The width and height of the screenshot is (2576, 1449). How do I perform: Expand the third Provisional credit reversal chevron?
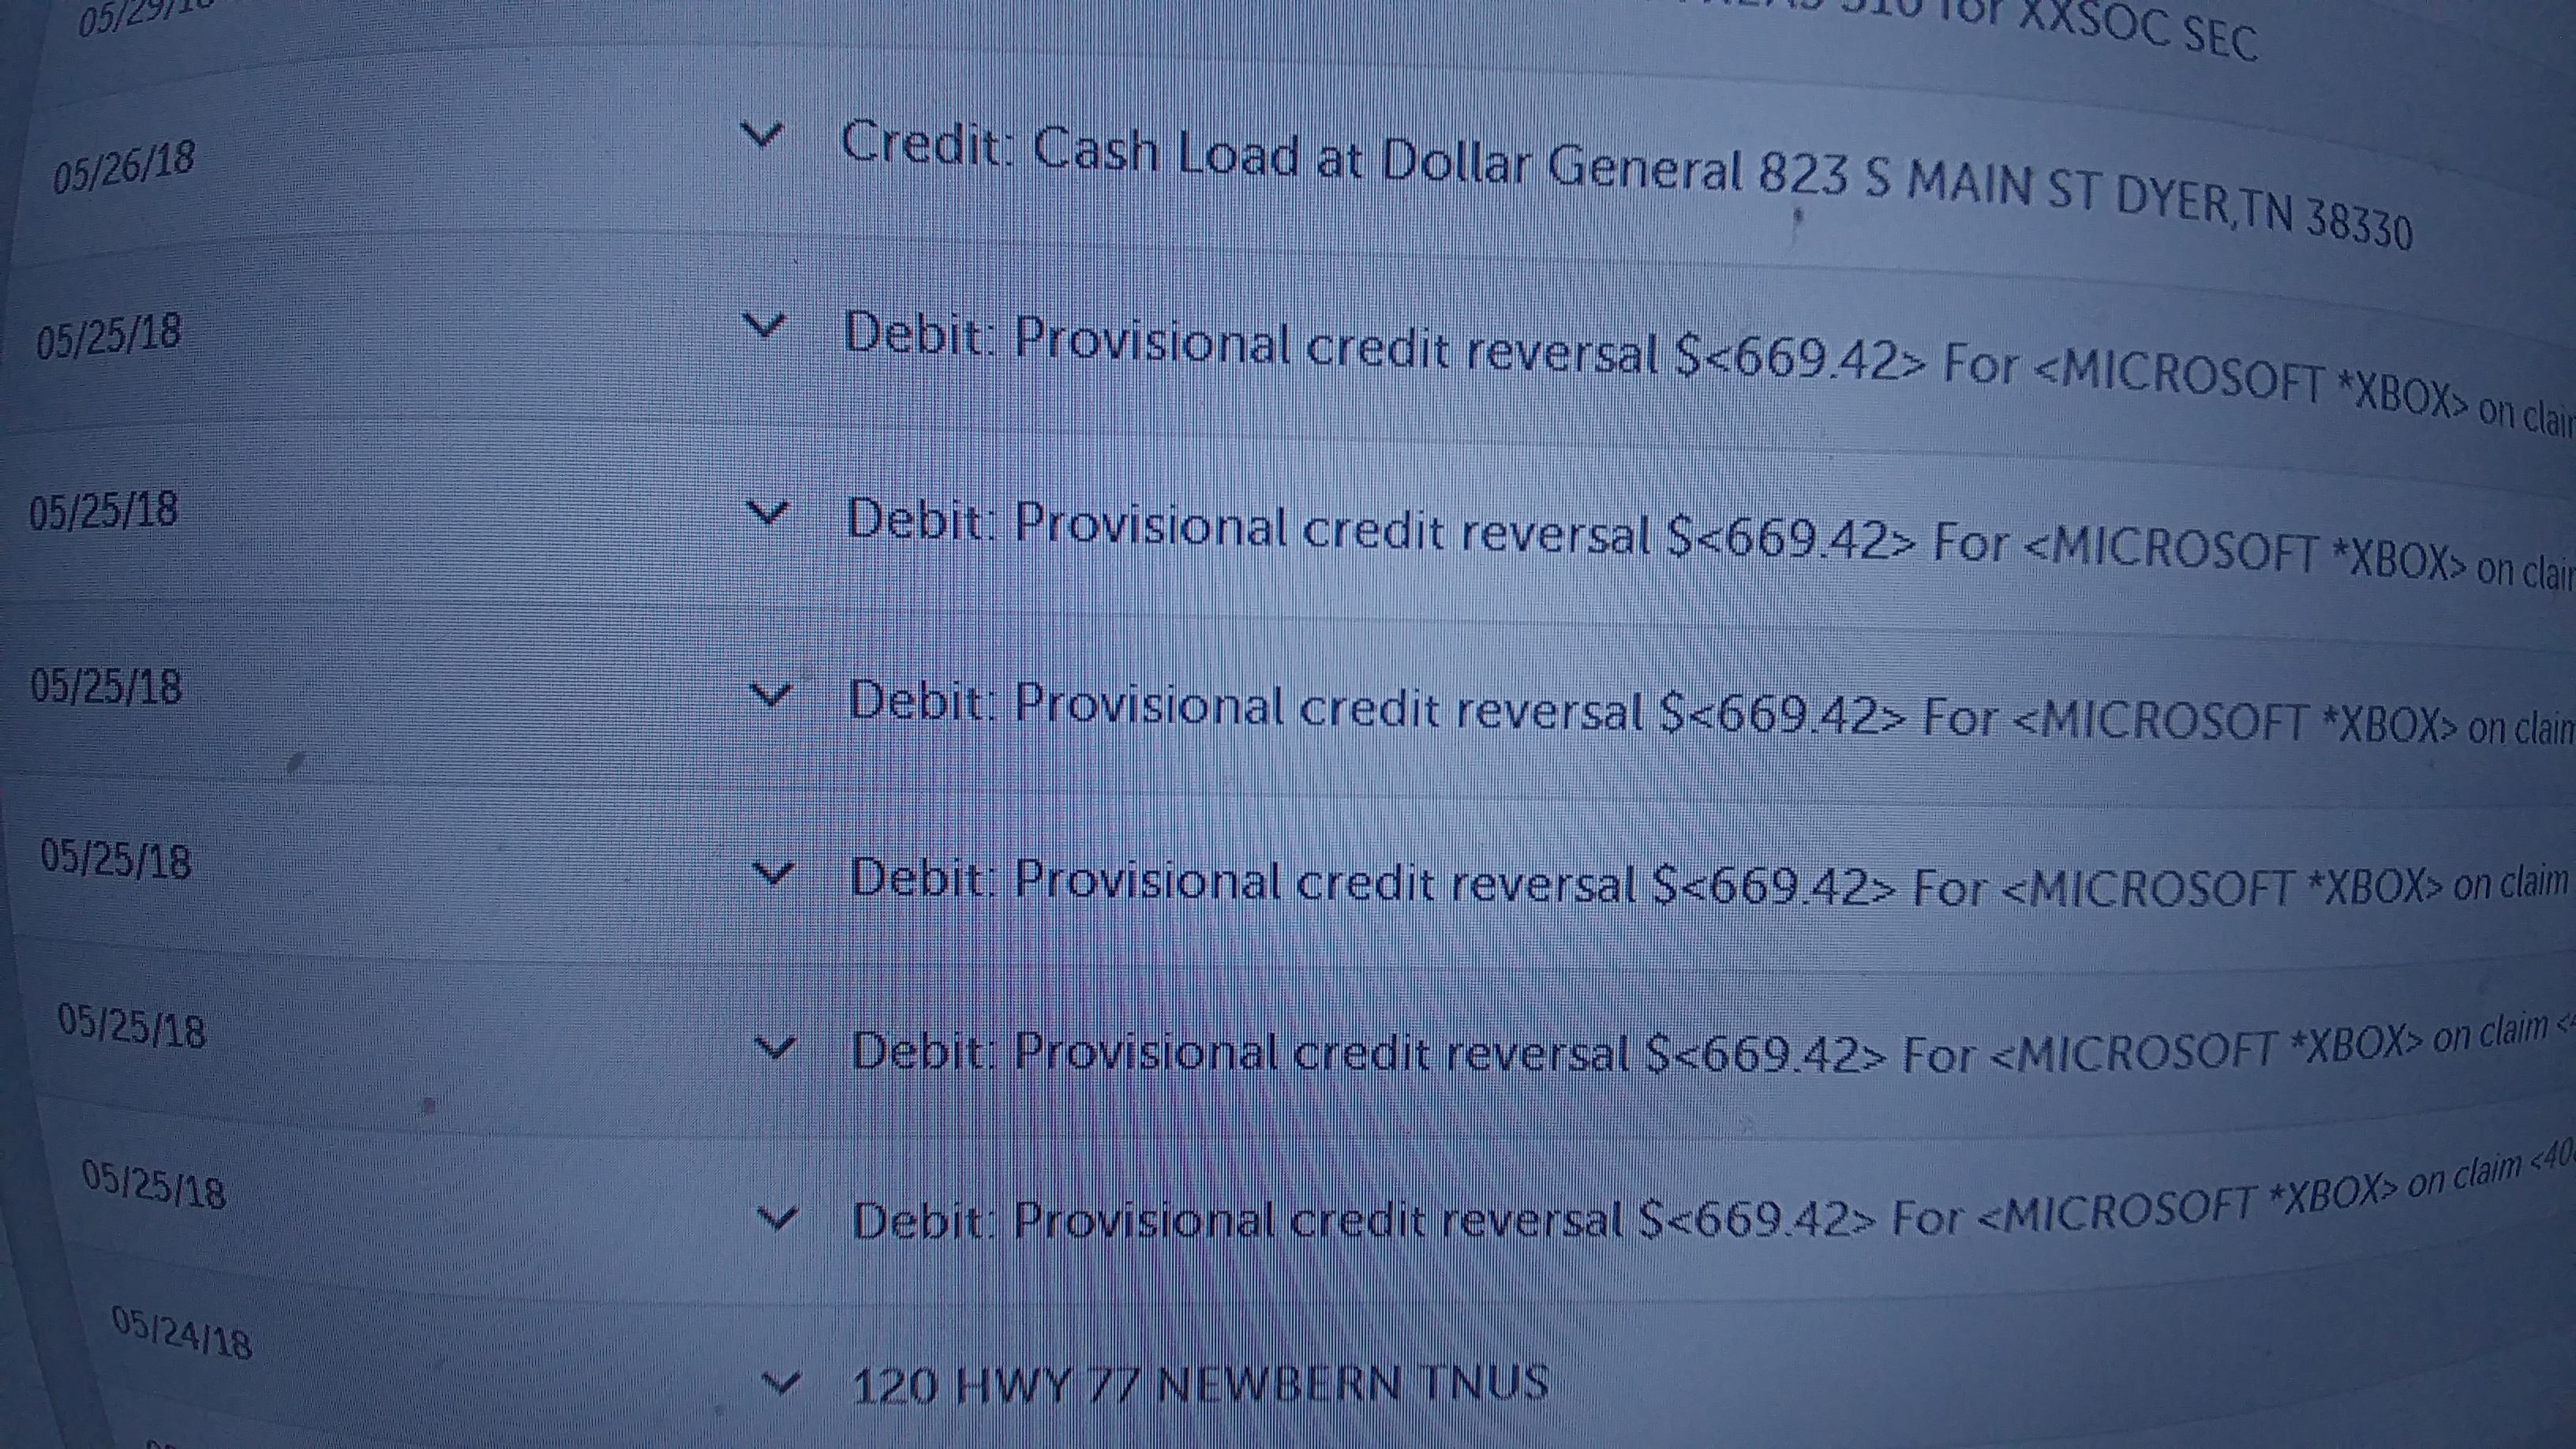pyautogui.click(x=770, y=693)
